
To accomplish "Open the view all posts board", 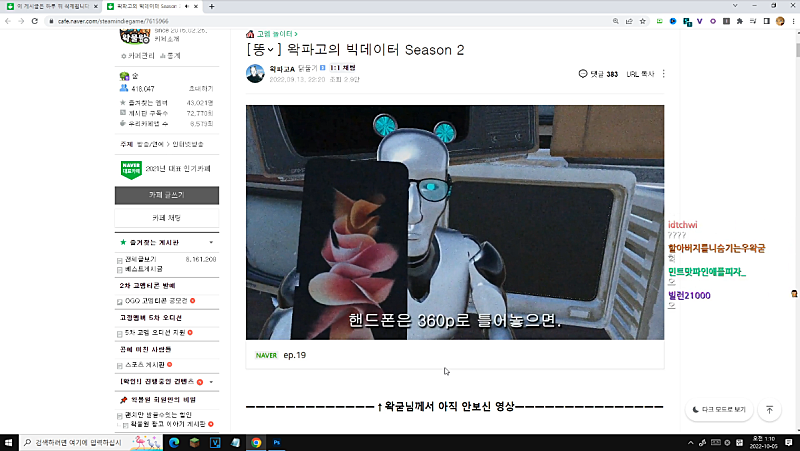I will [x=141, y=259].
